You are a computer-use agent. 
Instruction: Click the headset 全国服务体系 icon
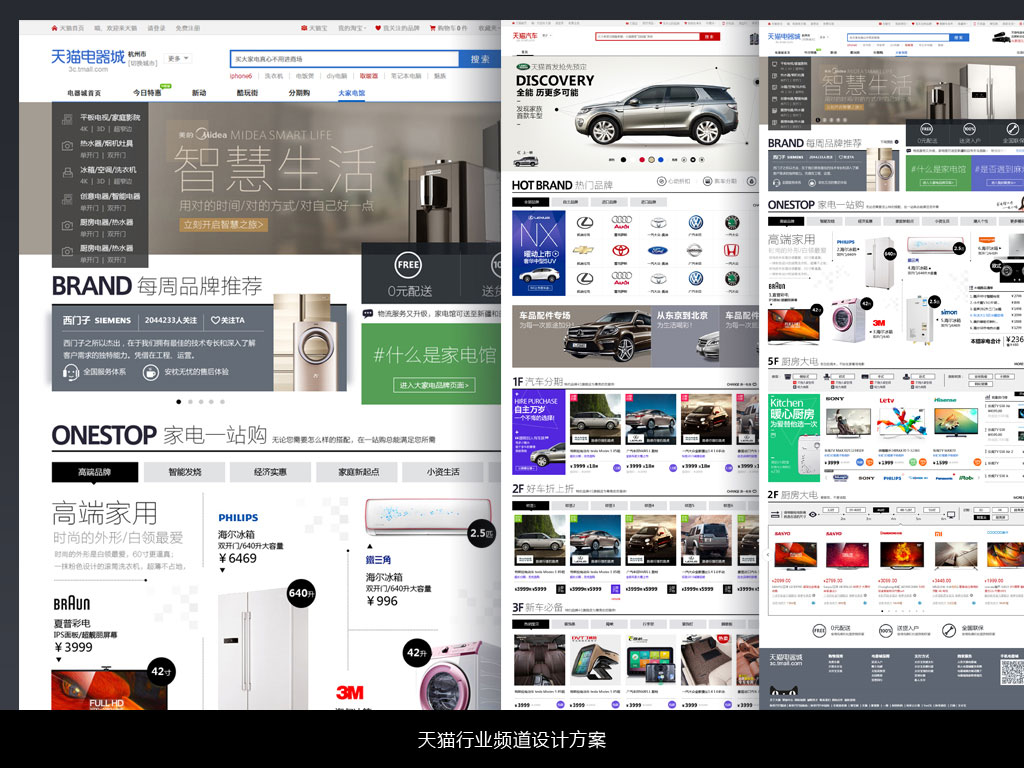click(x=71, y=371)
